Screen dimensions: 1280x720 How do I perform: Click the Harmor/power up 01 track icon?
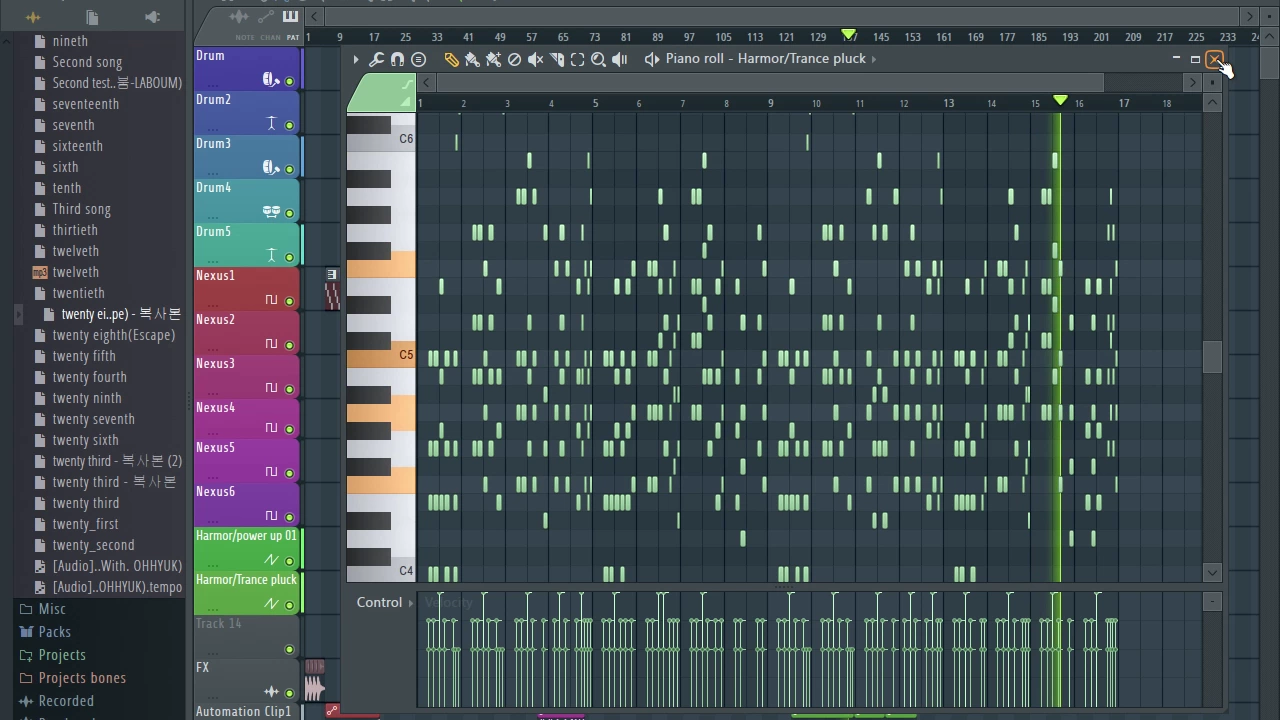click(x=271, y=560)
